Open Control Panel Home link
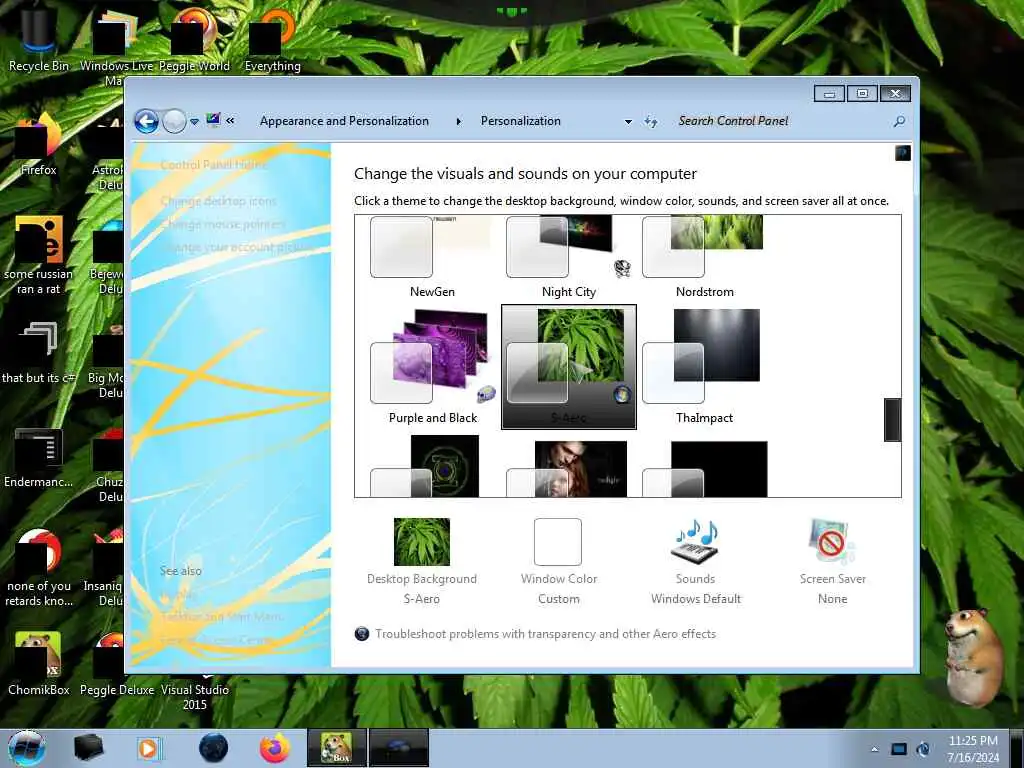1024x768 pixels. pos(214,165)
